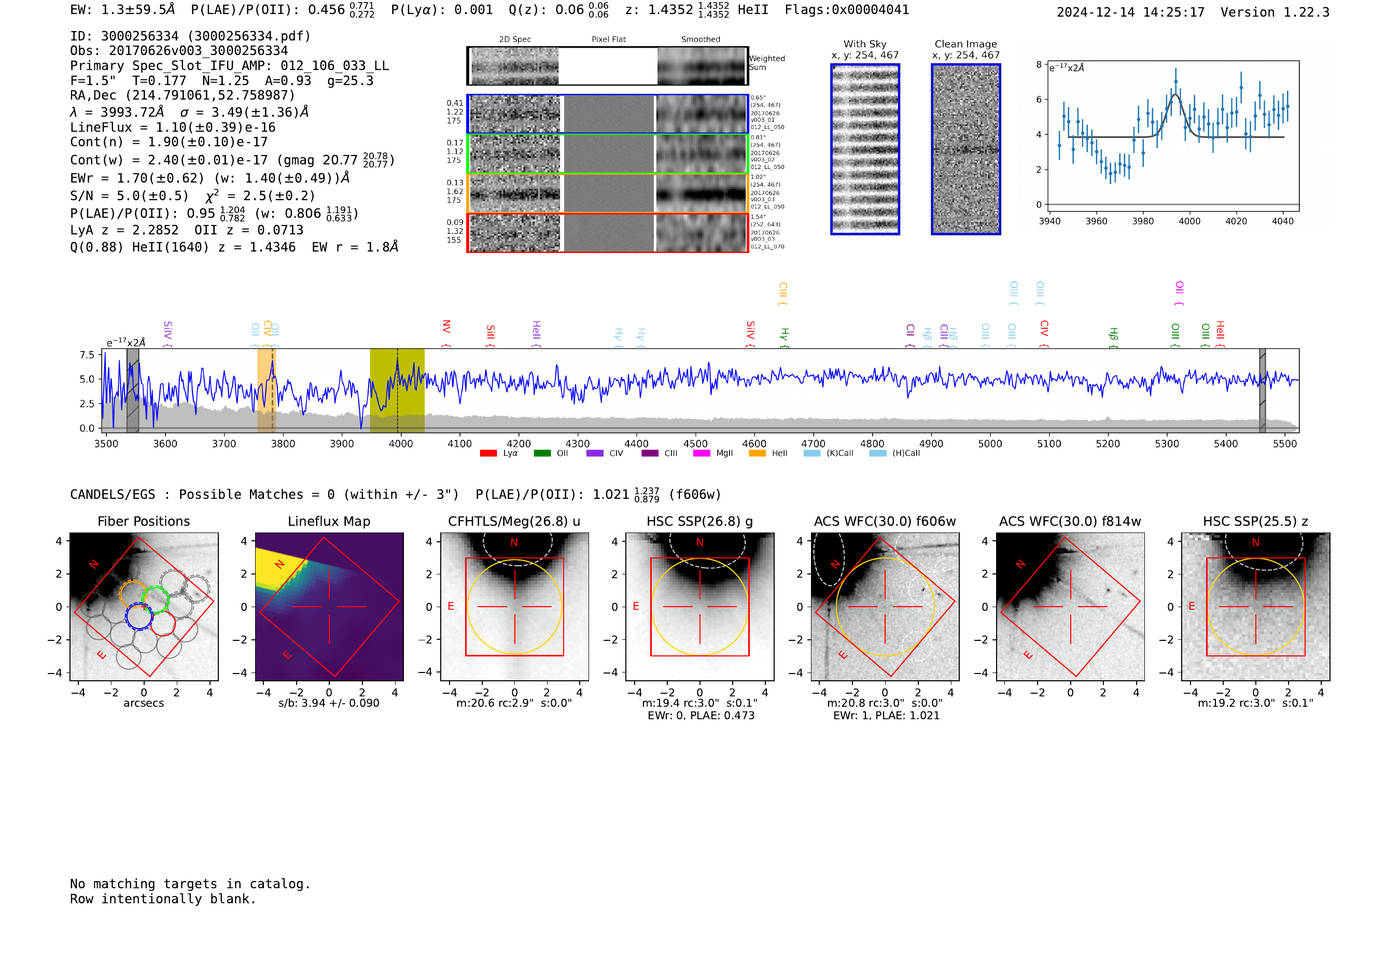Click the Cont(w) gmag 20.77 line
The width and height of the screenshot is (1400, 953).
(x=233, y=159)
